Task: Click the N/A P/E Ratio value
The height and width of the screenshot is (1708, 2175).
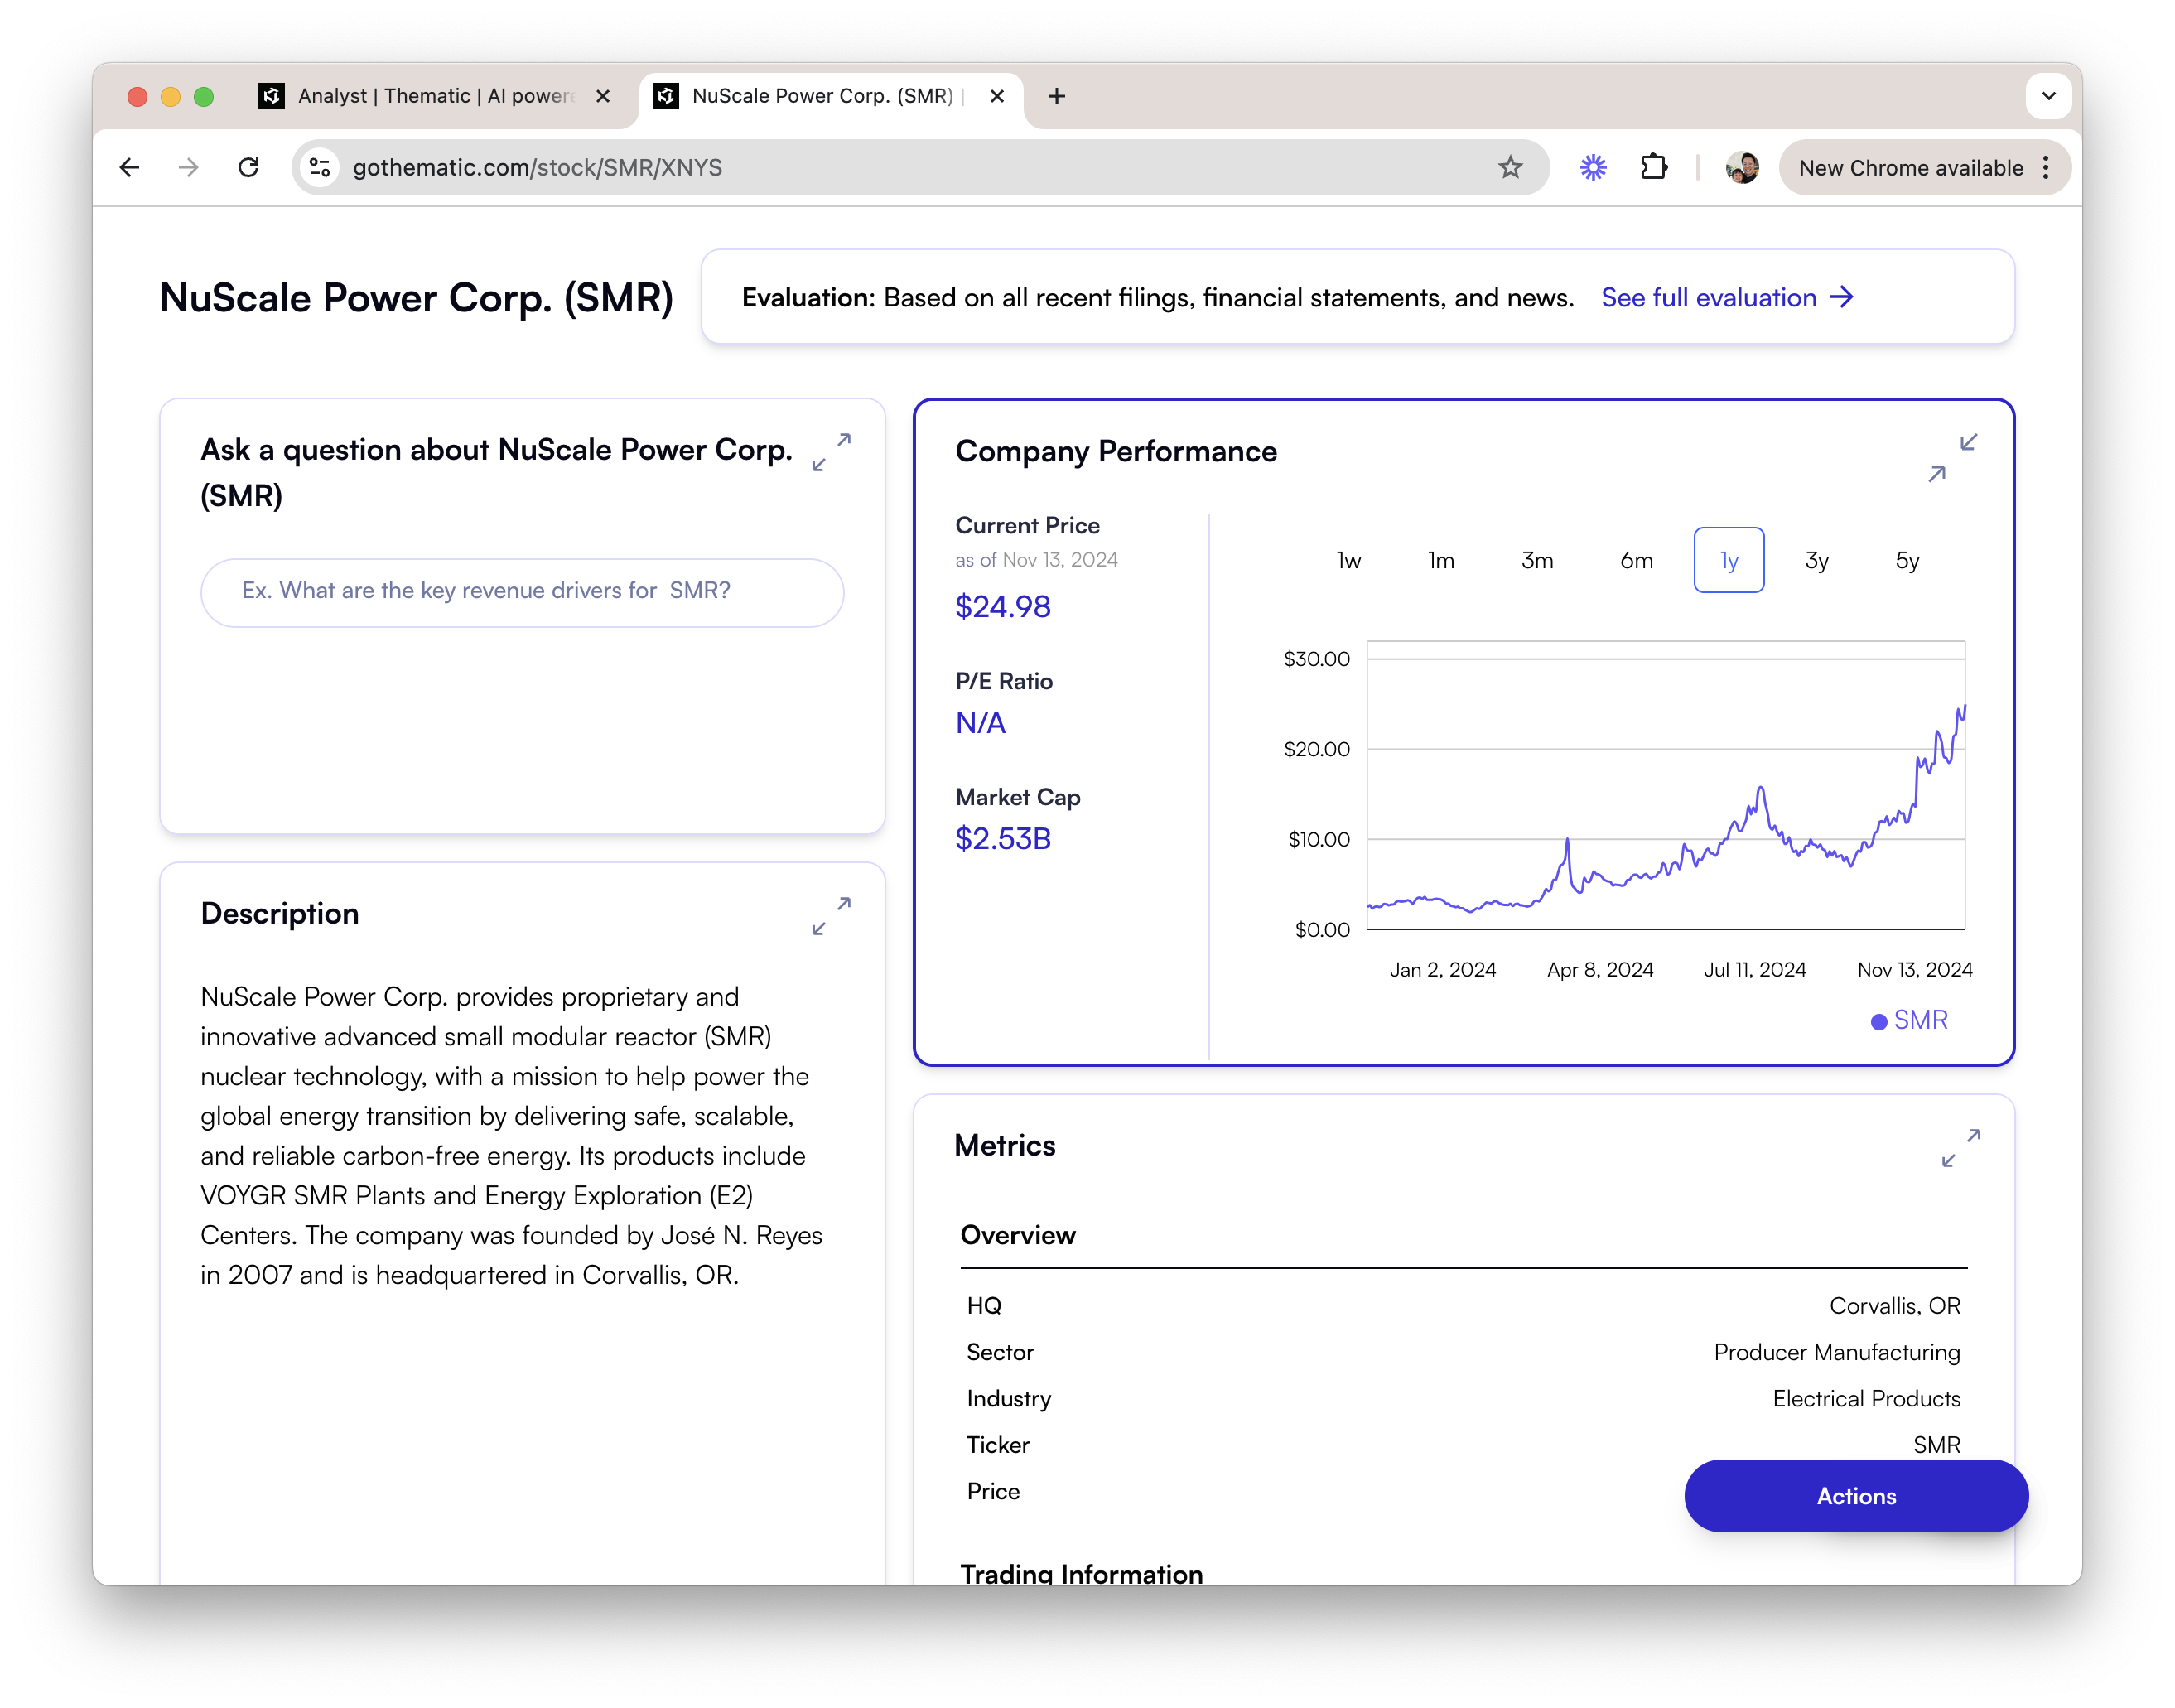Action: (x=980, y=722)
